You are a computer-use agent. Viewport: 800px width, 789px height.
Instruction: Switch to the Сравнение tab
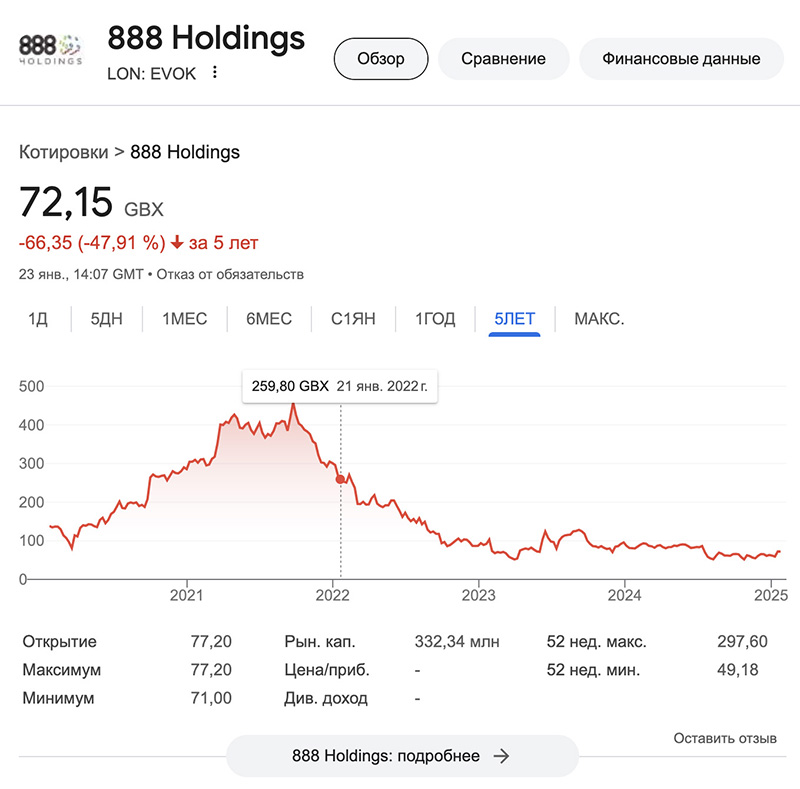[x=503, y=58]
